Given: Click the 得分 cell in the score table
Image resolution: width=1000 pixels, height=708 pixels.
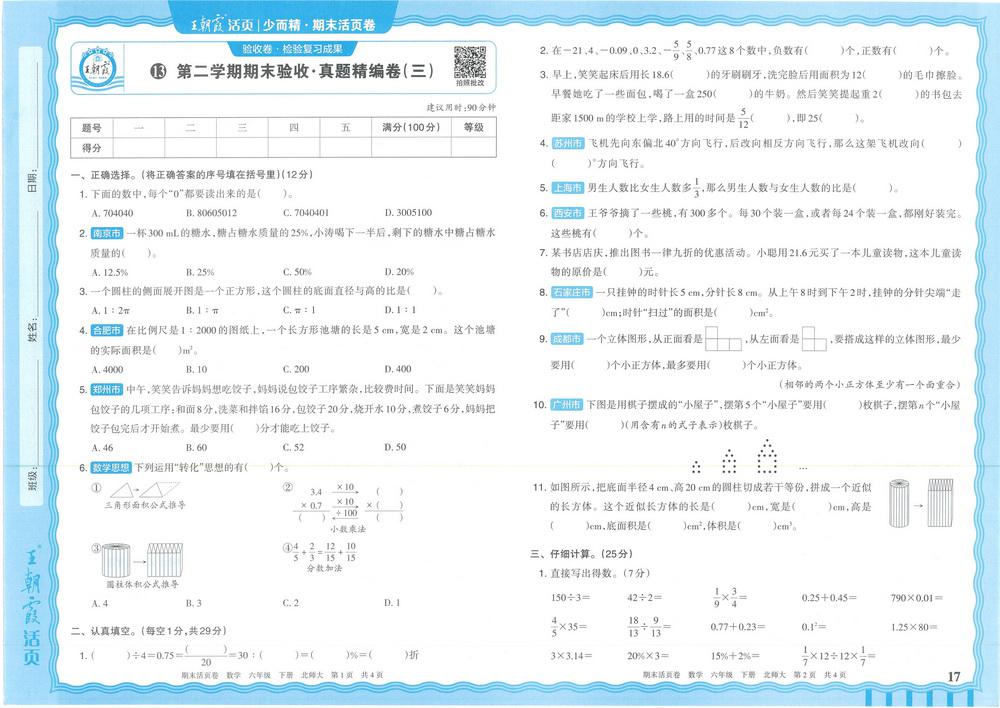Looking at the screenshot, I should pos(92,148).
